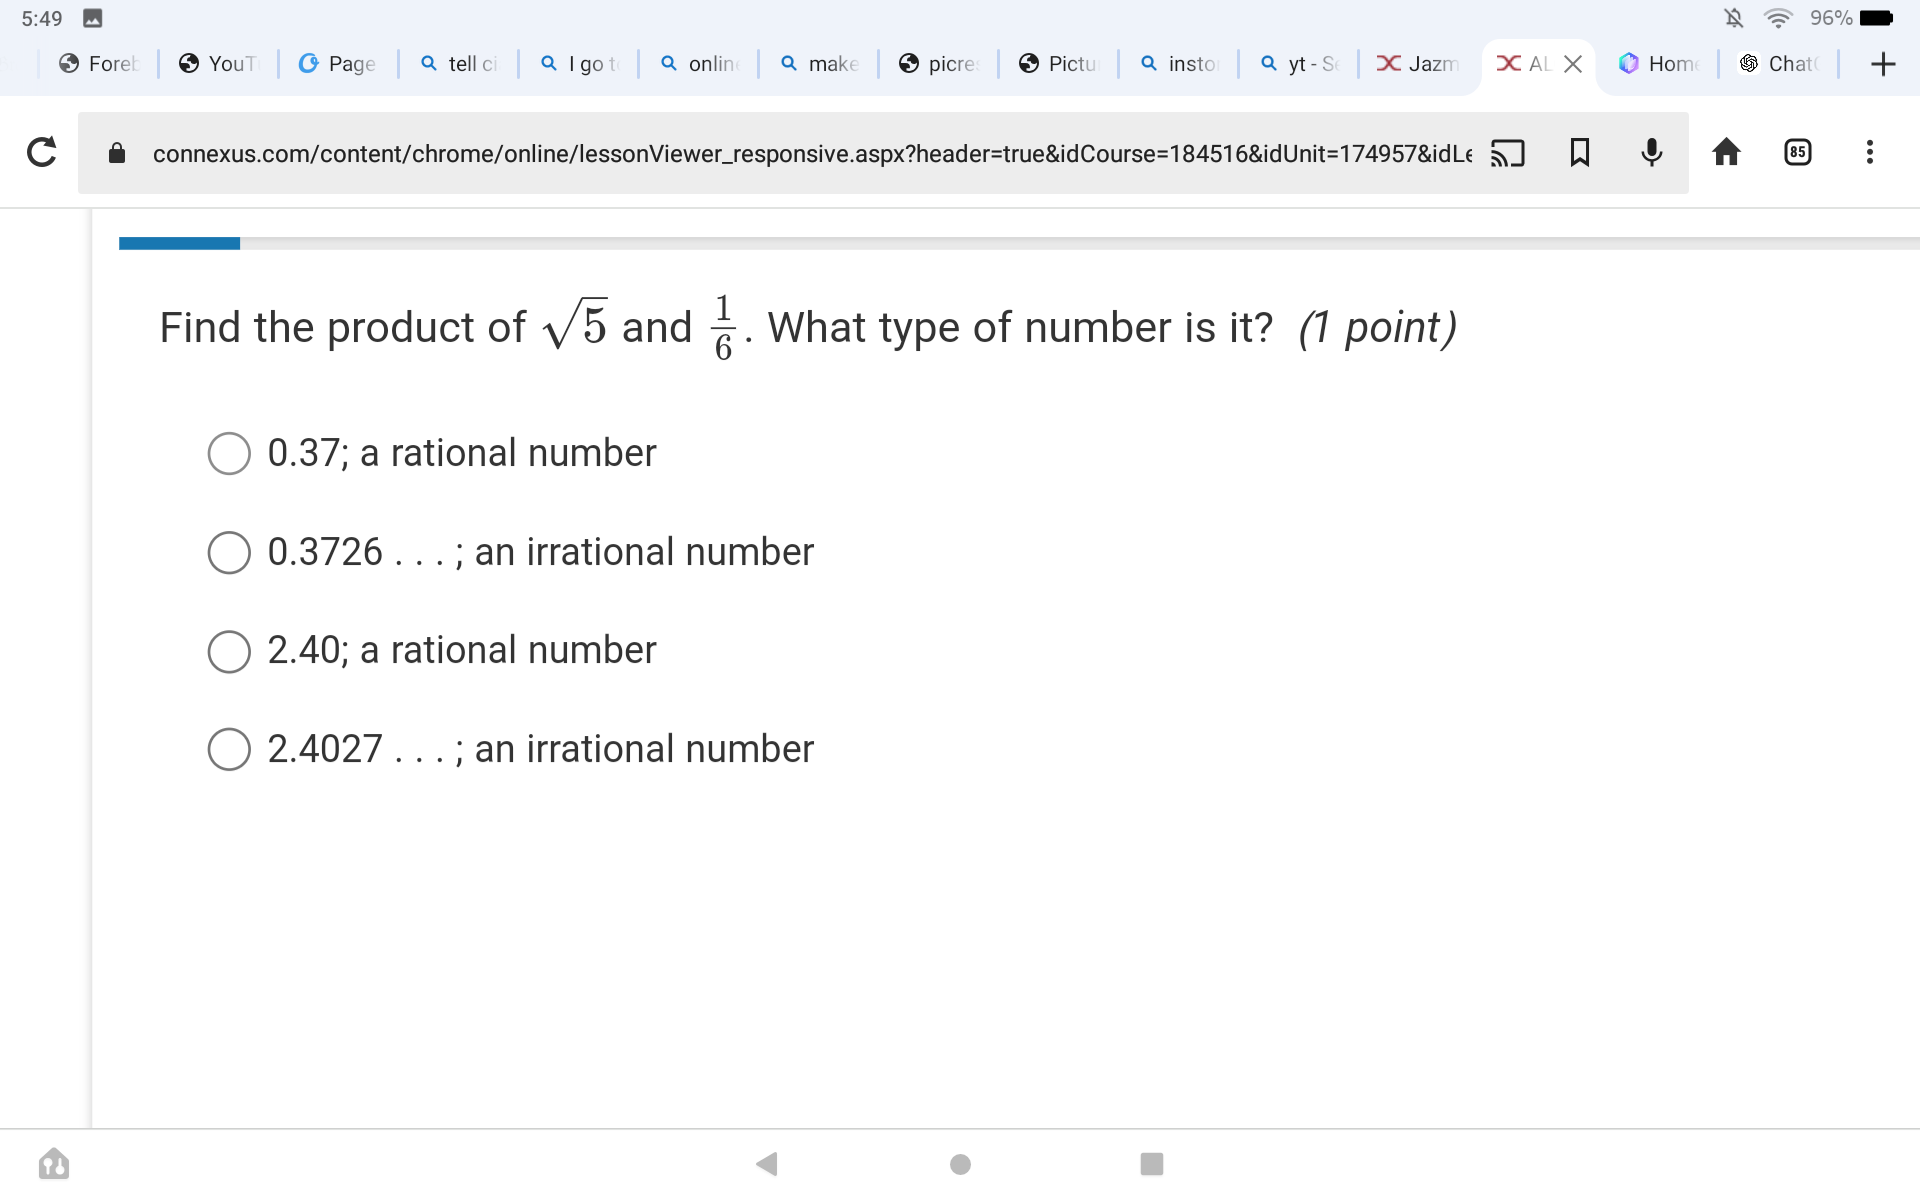Reload the page with the refresh icon
1920x1200 pixels.
click(x=41, y=152)
